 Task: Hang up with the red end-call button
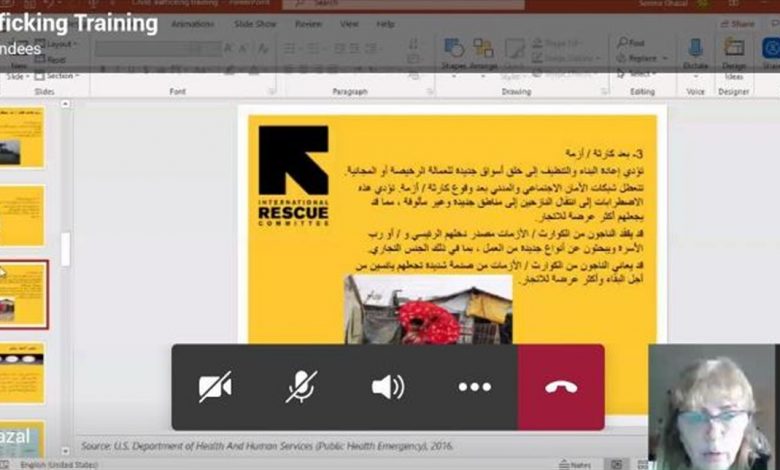pos(561,387)
